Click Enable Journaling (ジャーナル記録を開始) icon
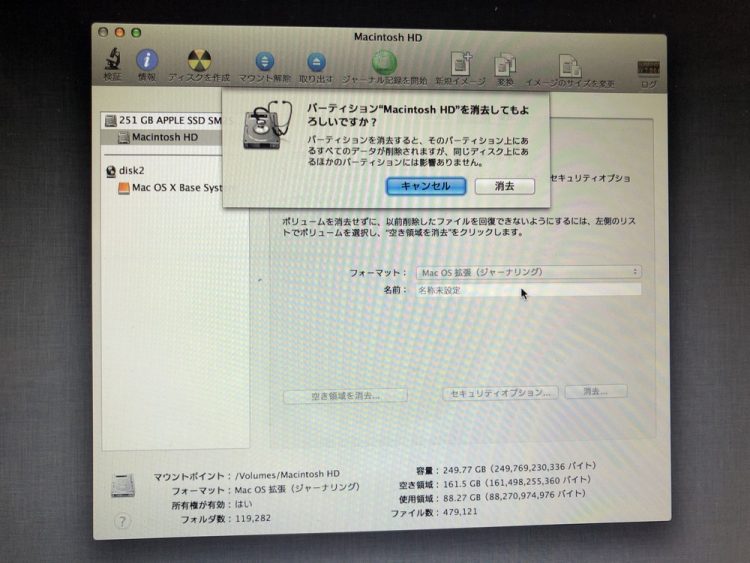750x563 pixels. [384, 63]
